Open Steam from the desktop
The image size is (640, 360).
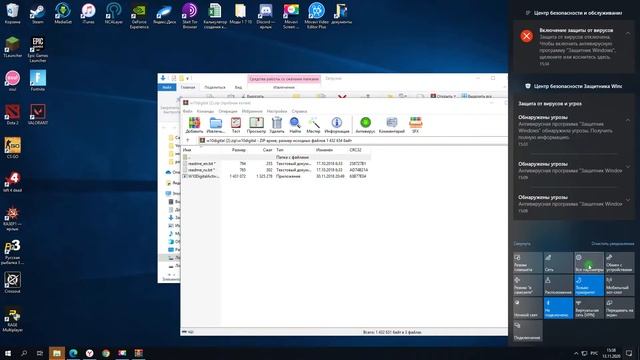click(38, 14)
